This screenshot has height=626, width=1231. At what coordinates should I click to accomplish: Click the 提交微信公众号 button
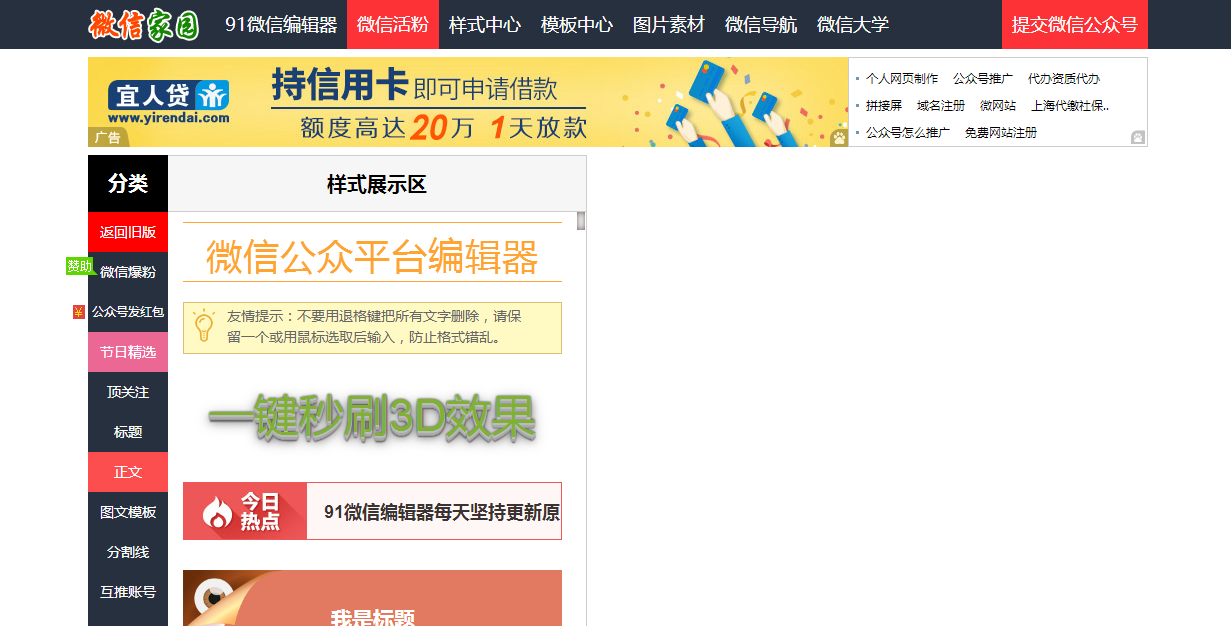pyautogui.click(x=1075, y=25)
